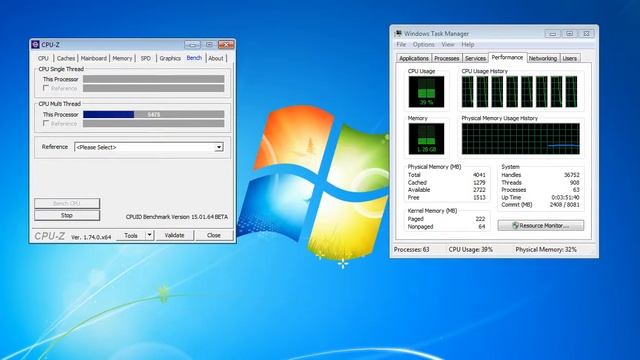Open the SPD tab in CPU-Z
The image size is (640, 360).
click(x=146, y=58)
